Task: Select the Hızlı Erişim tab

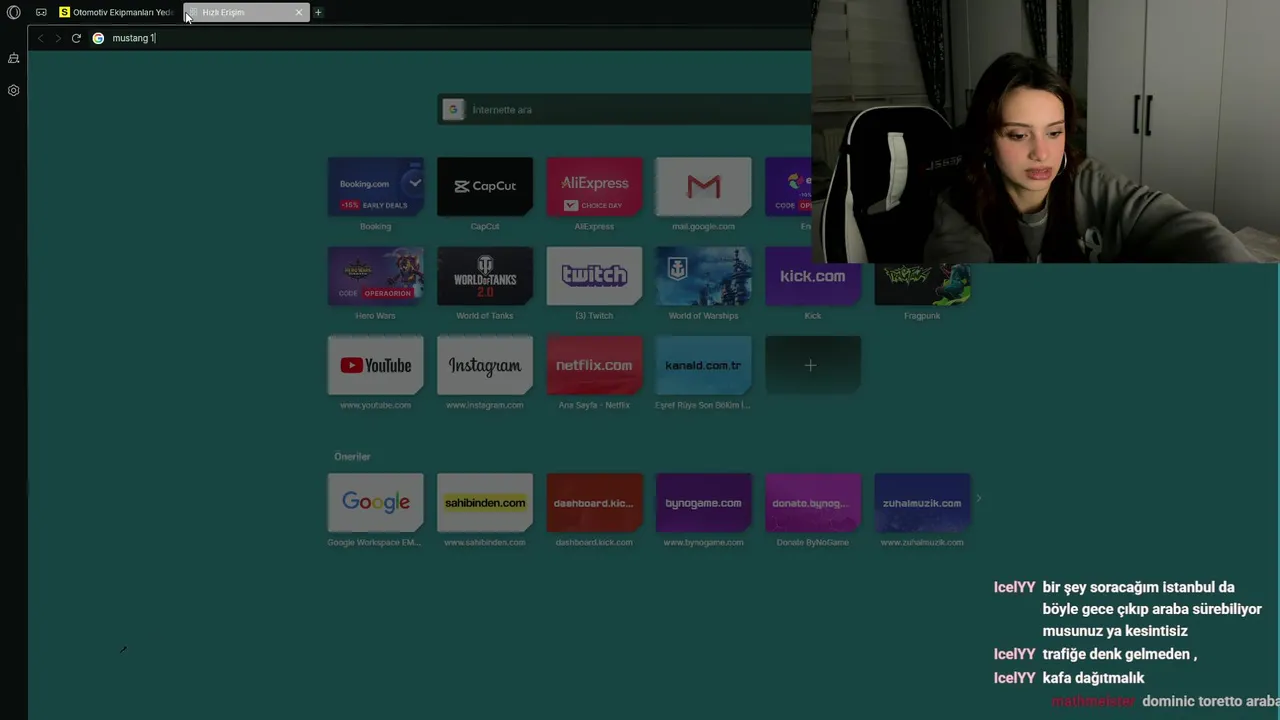Action: [245, 12]
